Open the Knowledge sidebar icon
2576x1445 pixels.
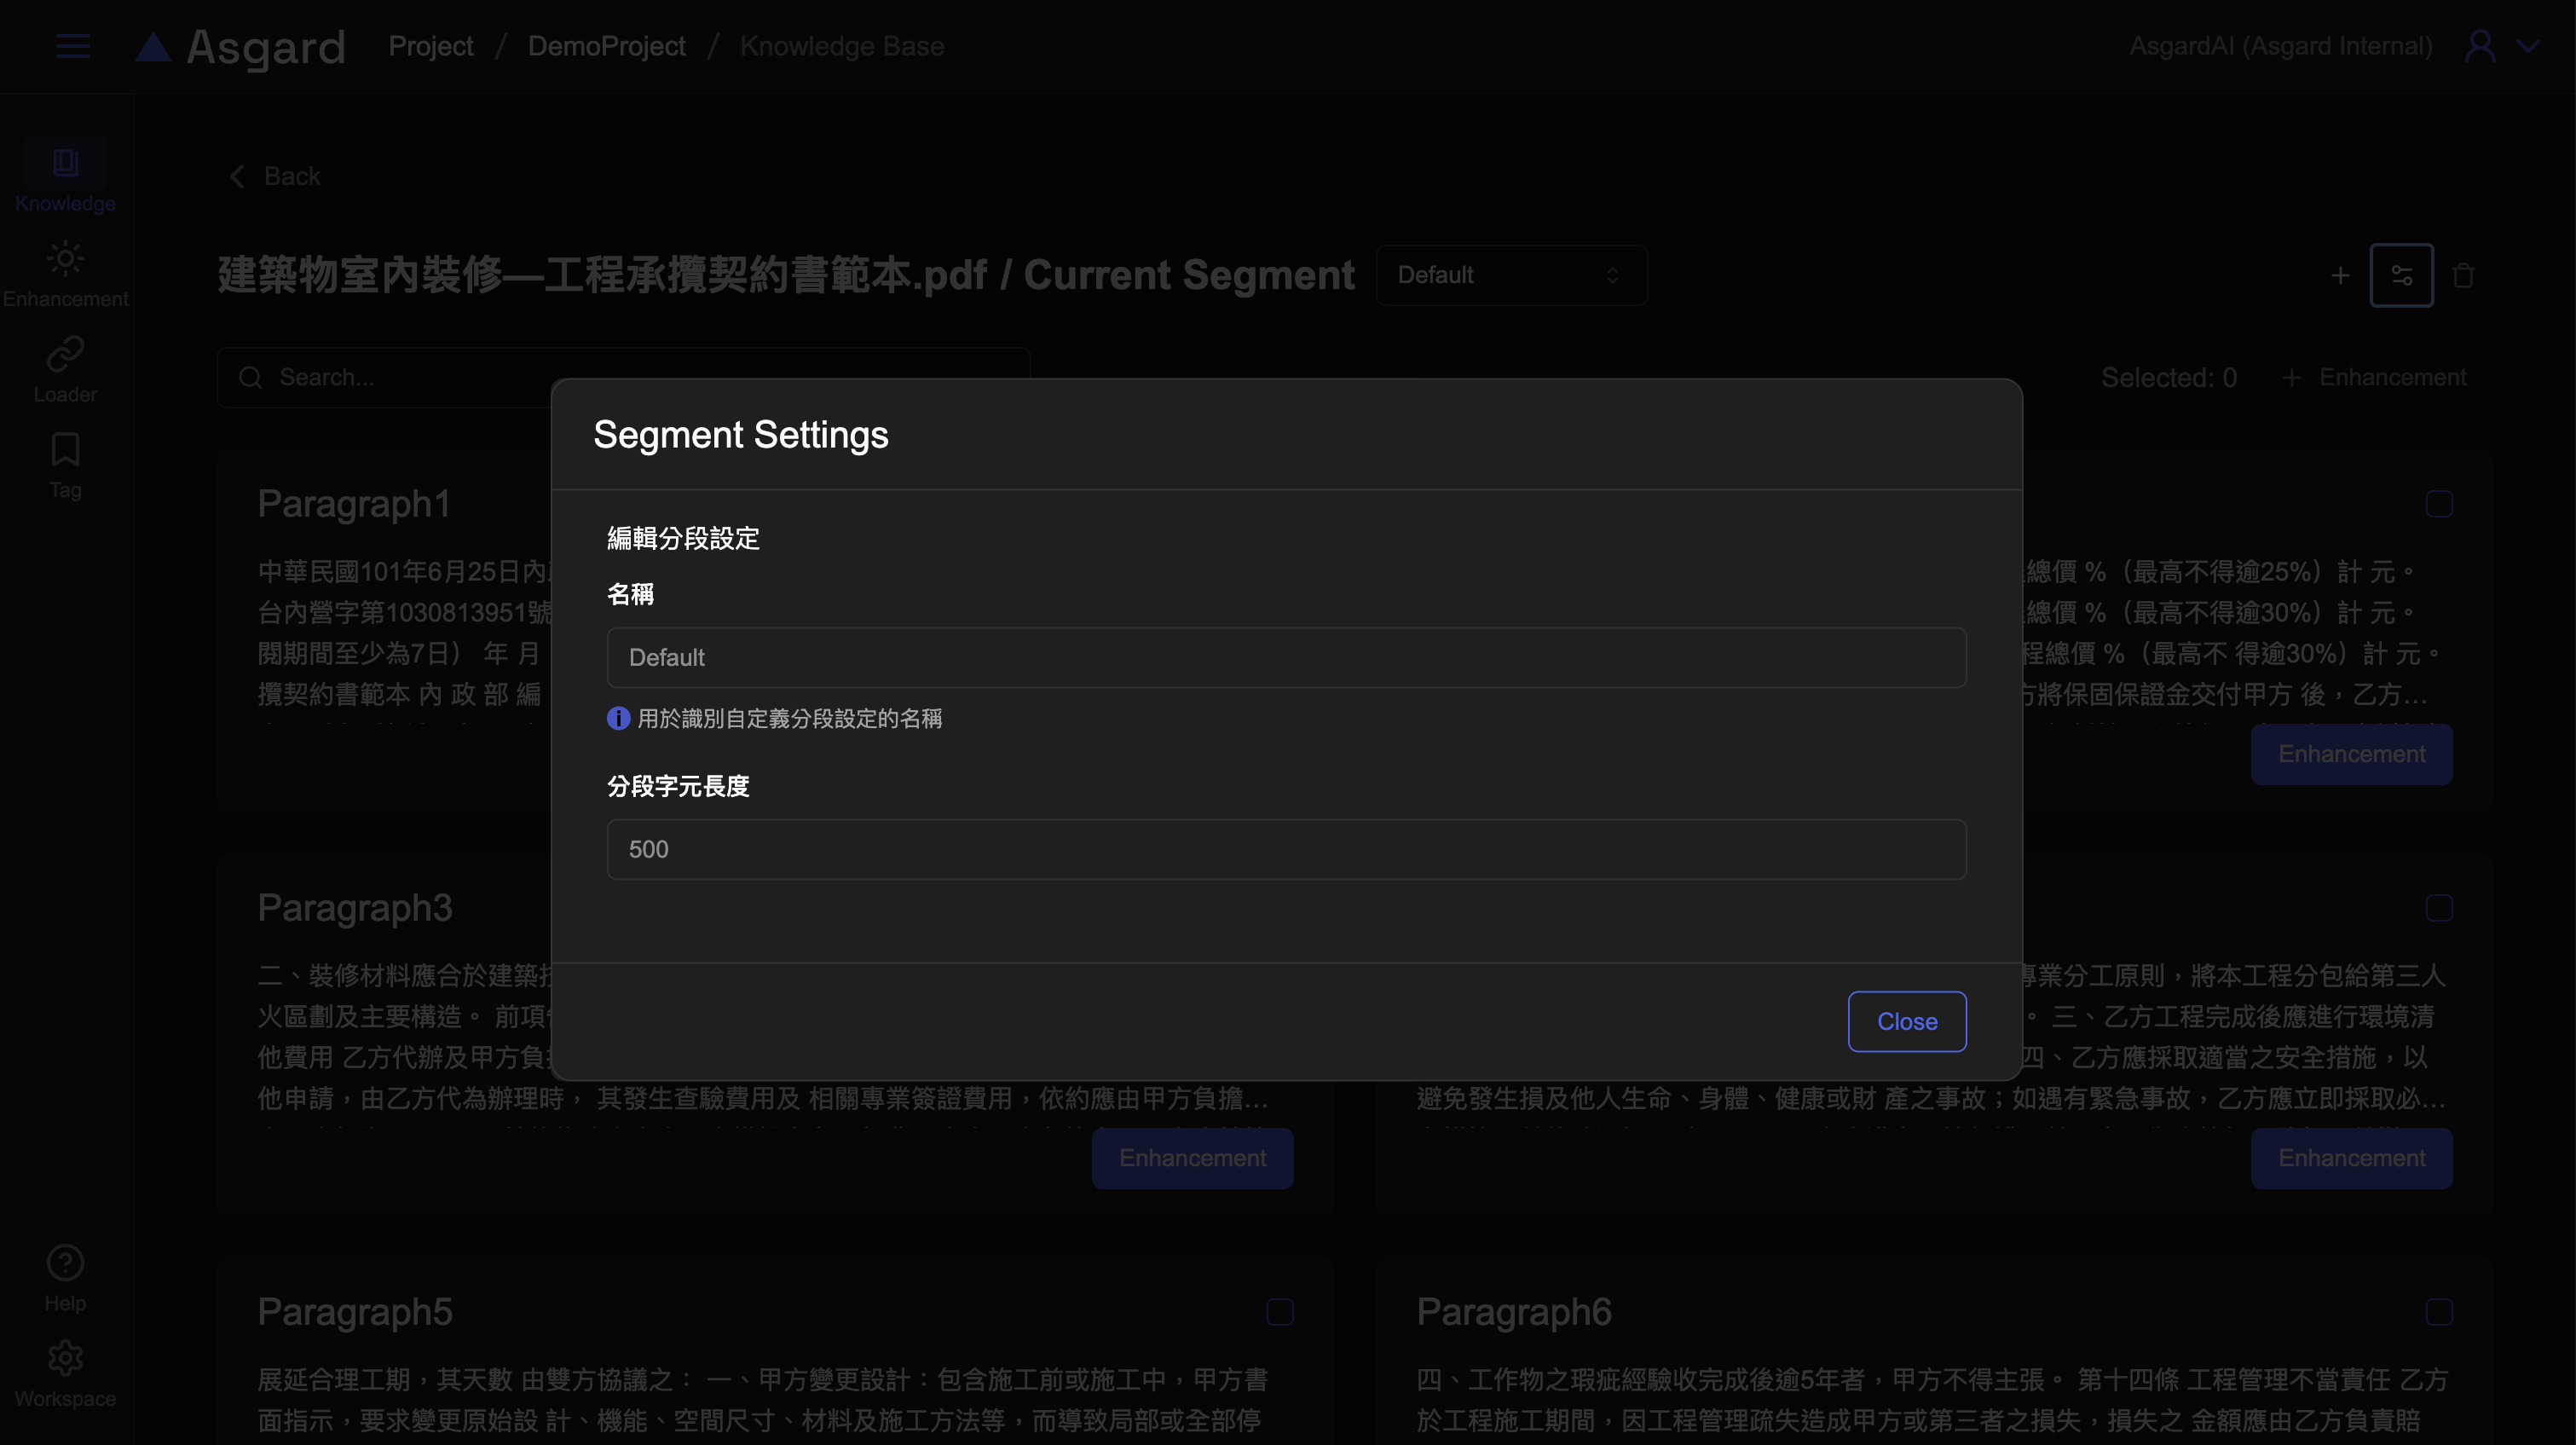(65, 163)
